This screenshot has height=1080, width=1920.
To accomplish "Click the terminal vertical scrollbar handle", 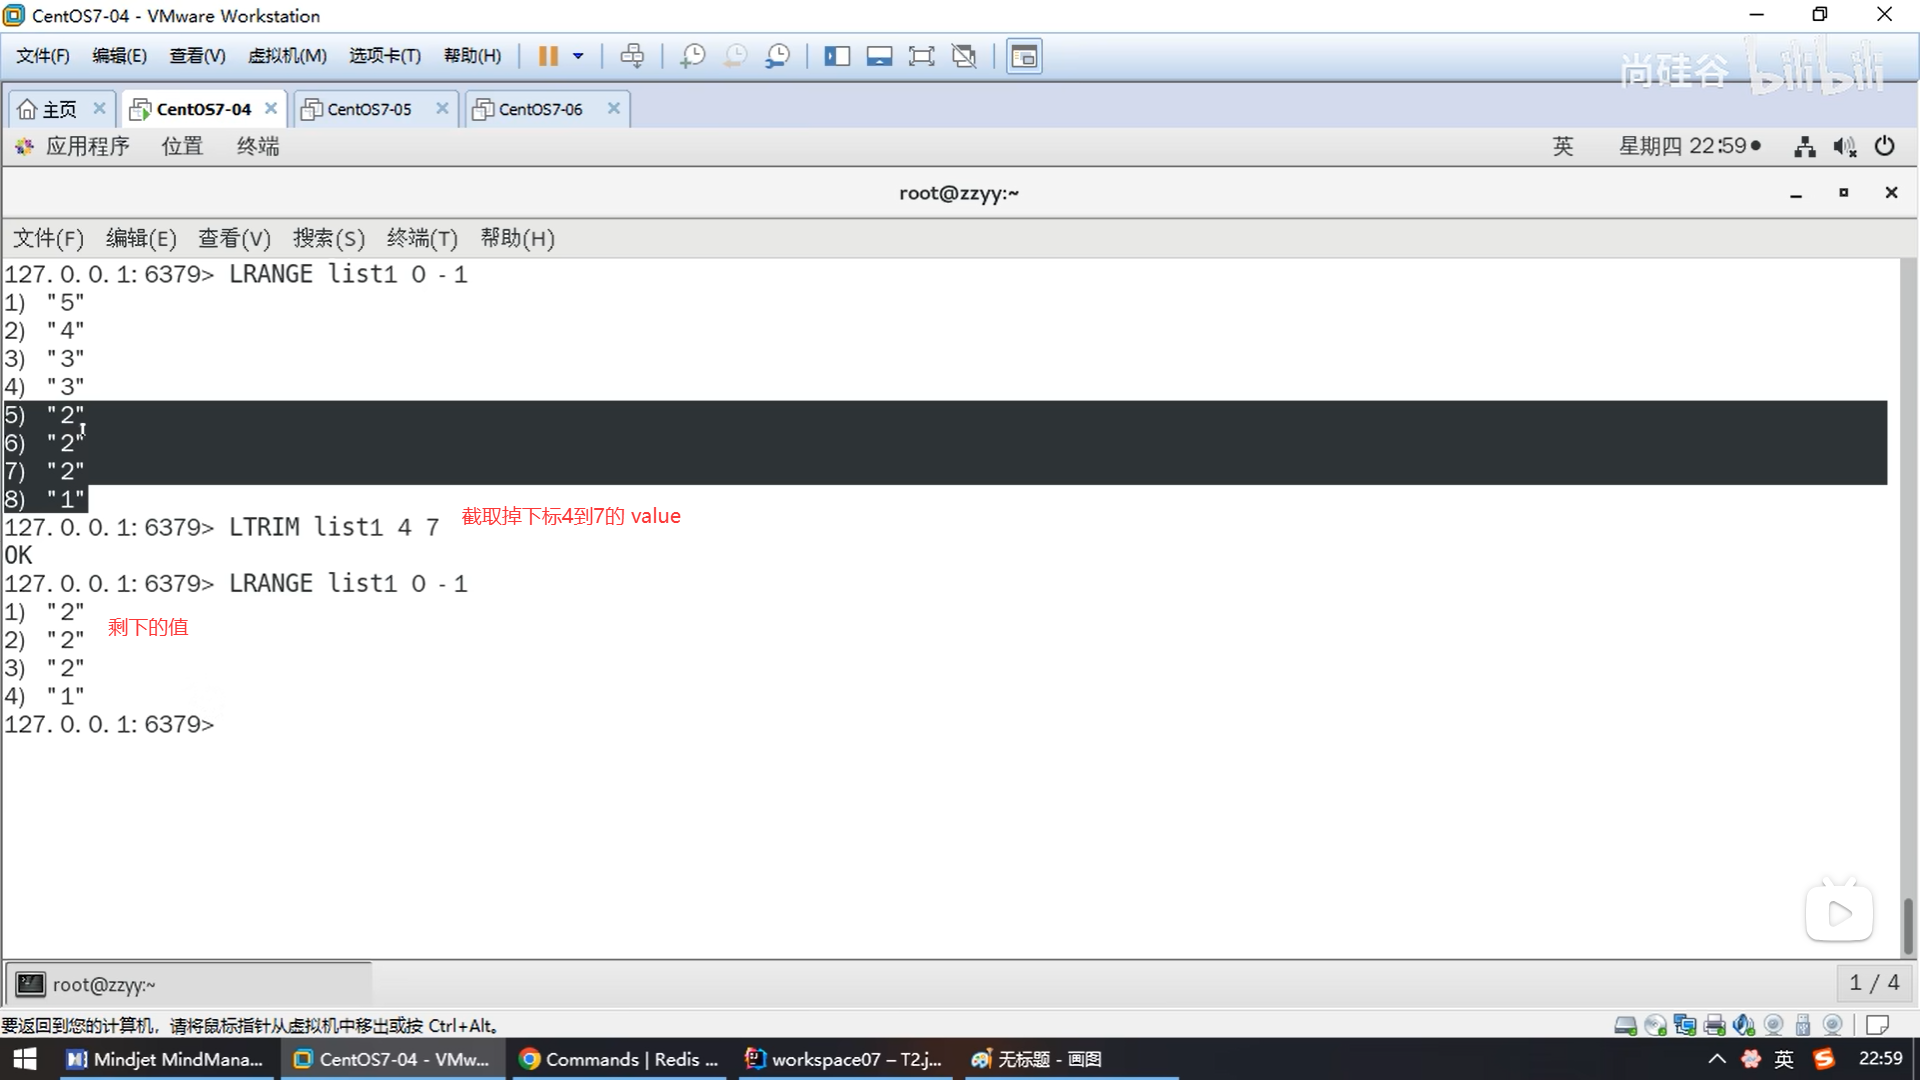I will click(x=1908, y=925).
